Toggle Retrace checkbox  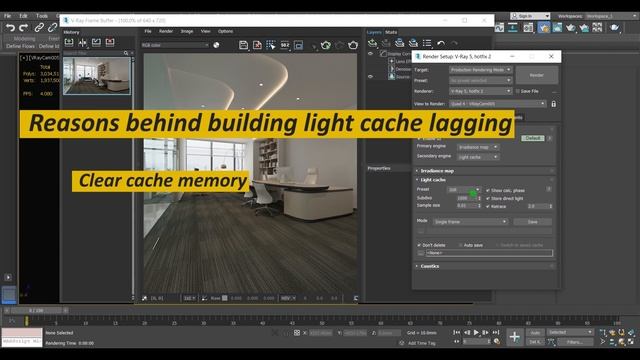pyautogui.click(x=488, y=207)
